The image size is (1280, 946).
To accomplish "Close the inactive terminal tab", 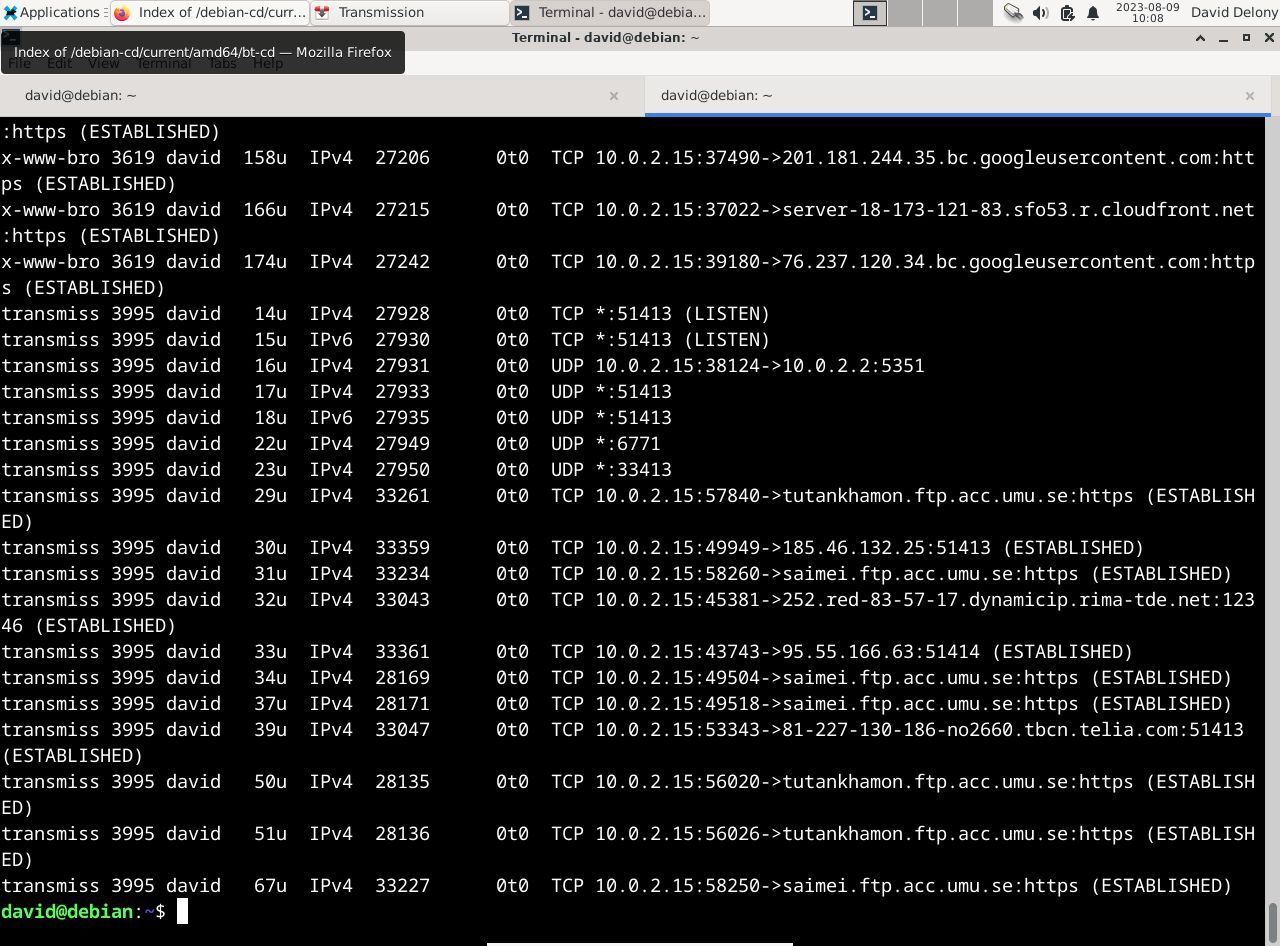I will tap(613, 95).
